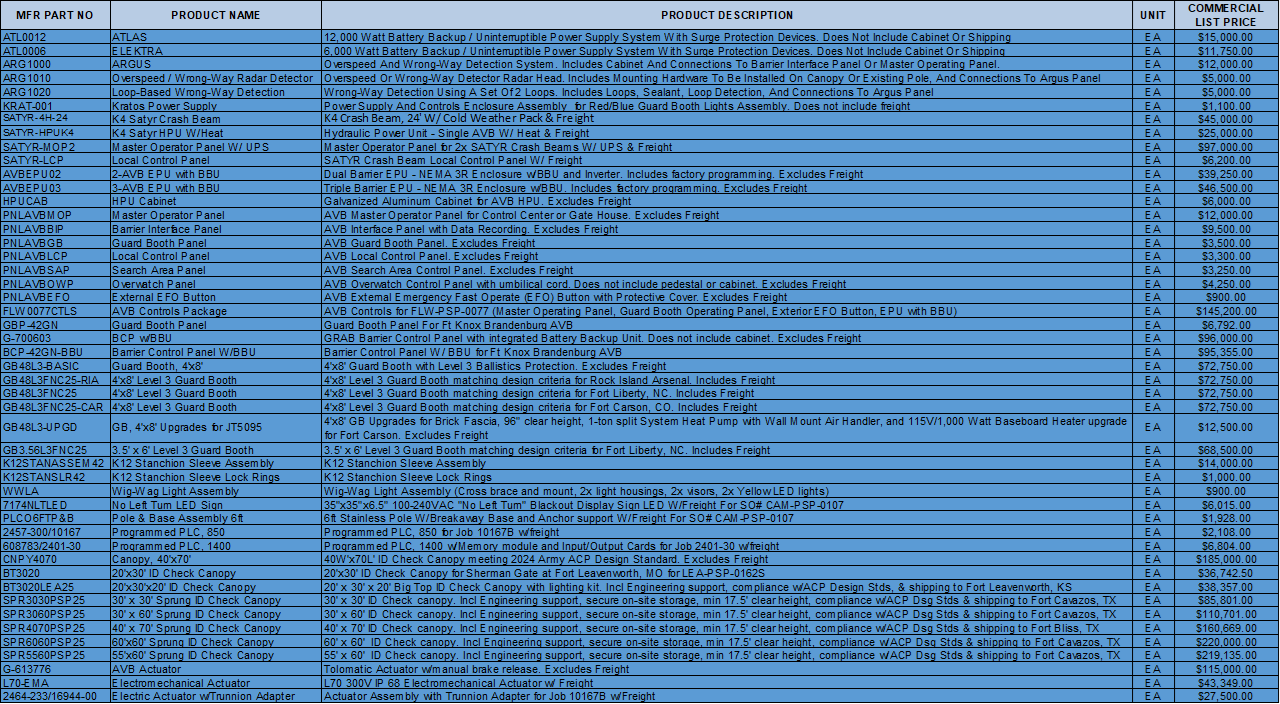This screenshot has height=704, width=1280.
Task: Select GB, 4'x8' Upgrades for JT5095 cell
Action: click(215, 428)
